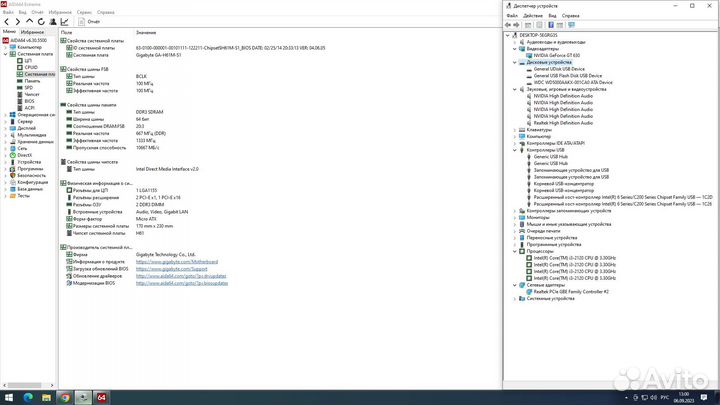The image size is (720, 405).
Task: Click Device Manager toolbar back arrow
Action: (x=508, y=25)
